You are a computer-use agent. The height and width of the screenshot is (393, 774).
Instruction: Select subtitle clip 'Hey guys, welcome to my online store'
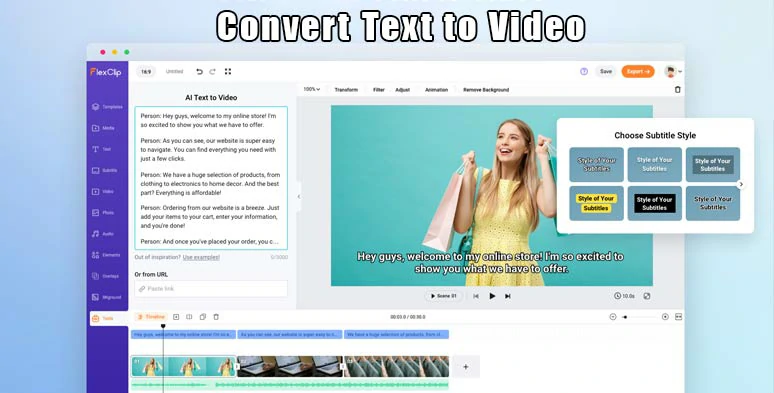tap(184, 334)
